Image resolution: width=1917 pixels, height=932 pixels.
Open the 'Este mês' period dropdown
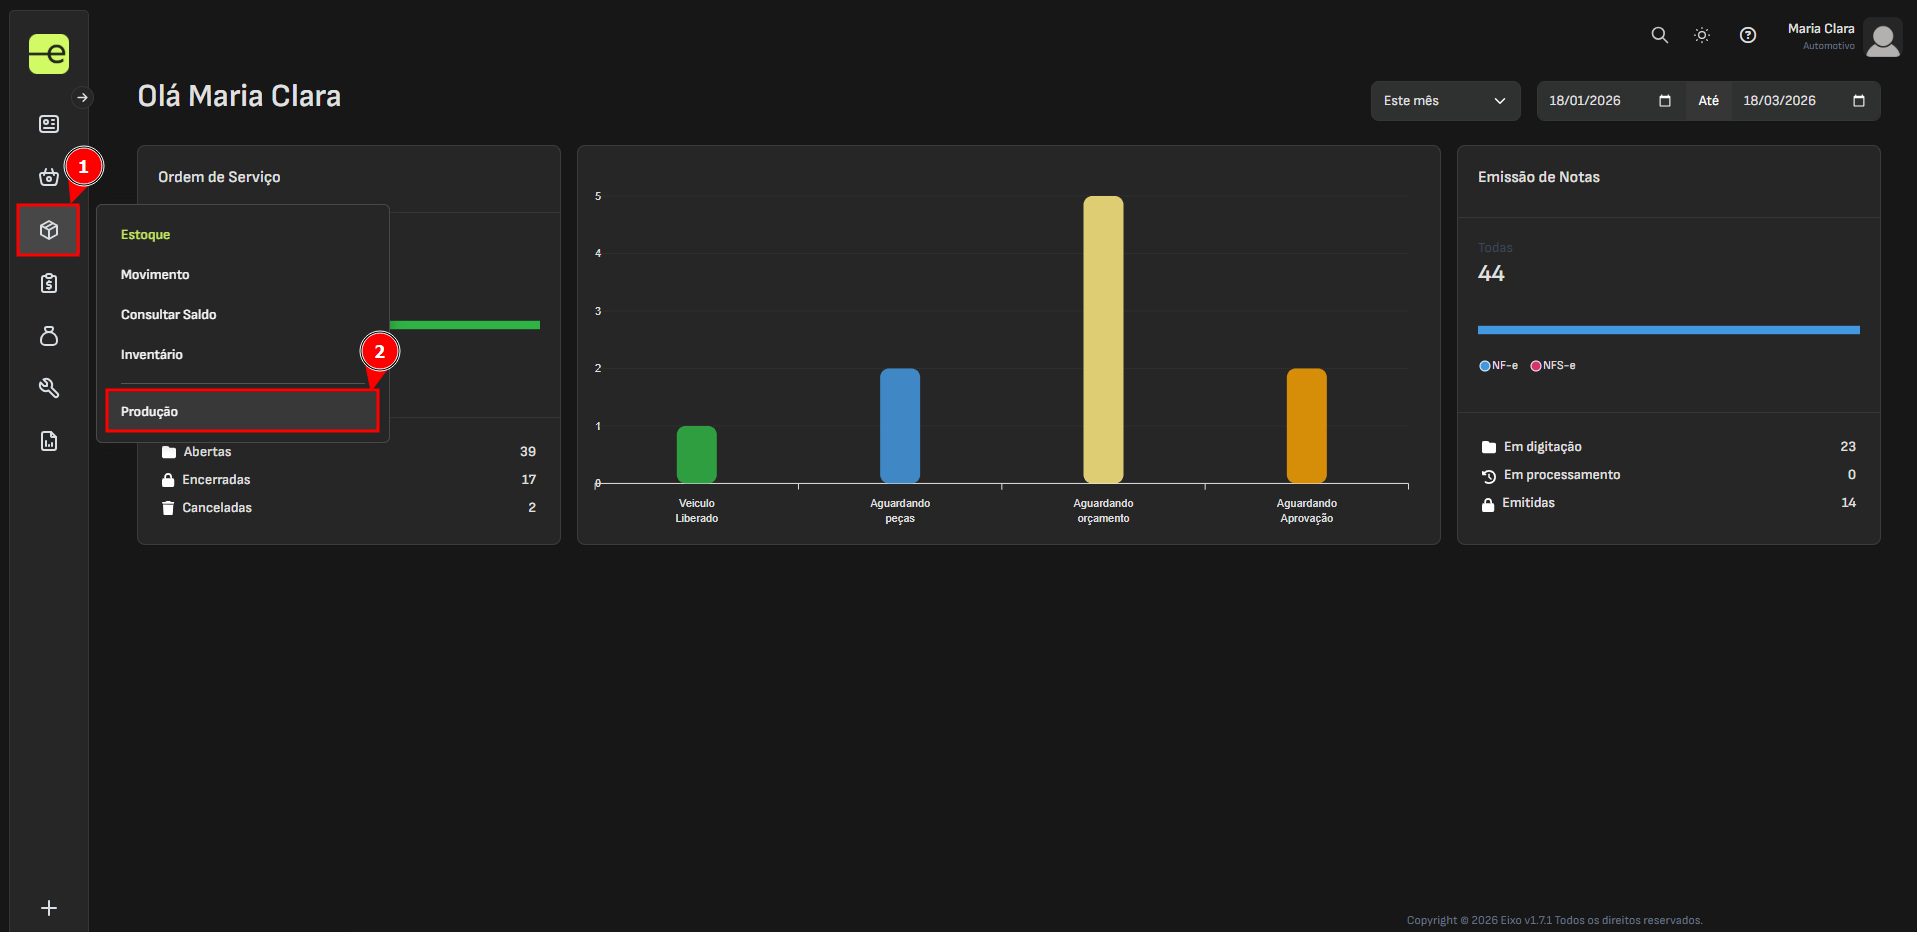click(1444, 101)
